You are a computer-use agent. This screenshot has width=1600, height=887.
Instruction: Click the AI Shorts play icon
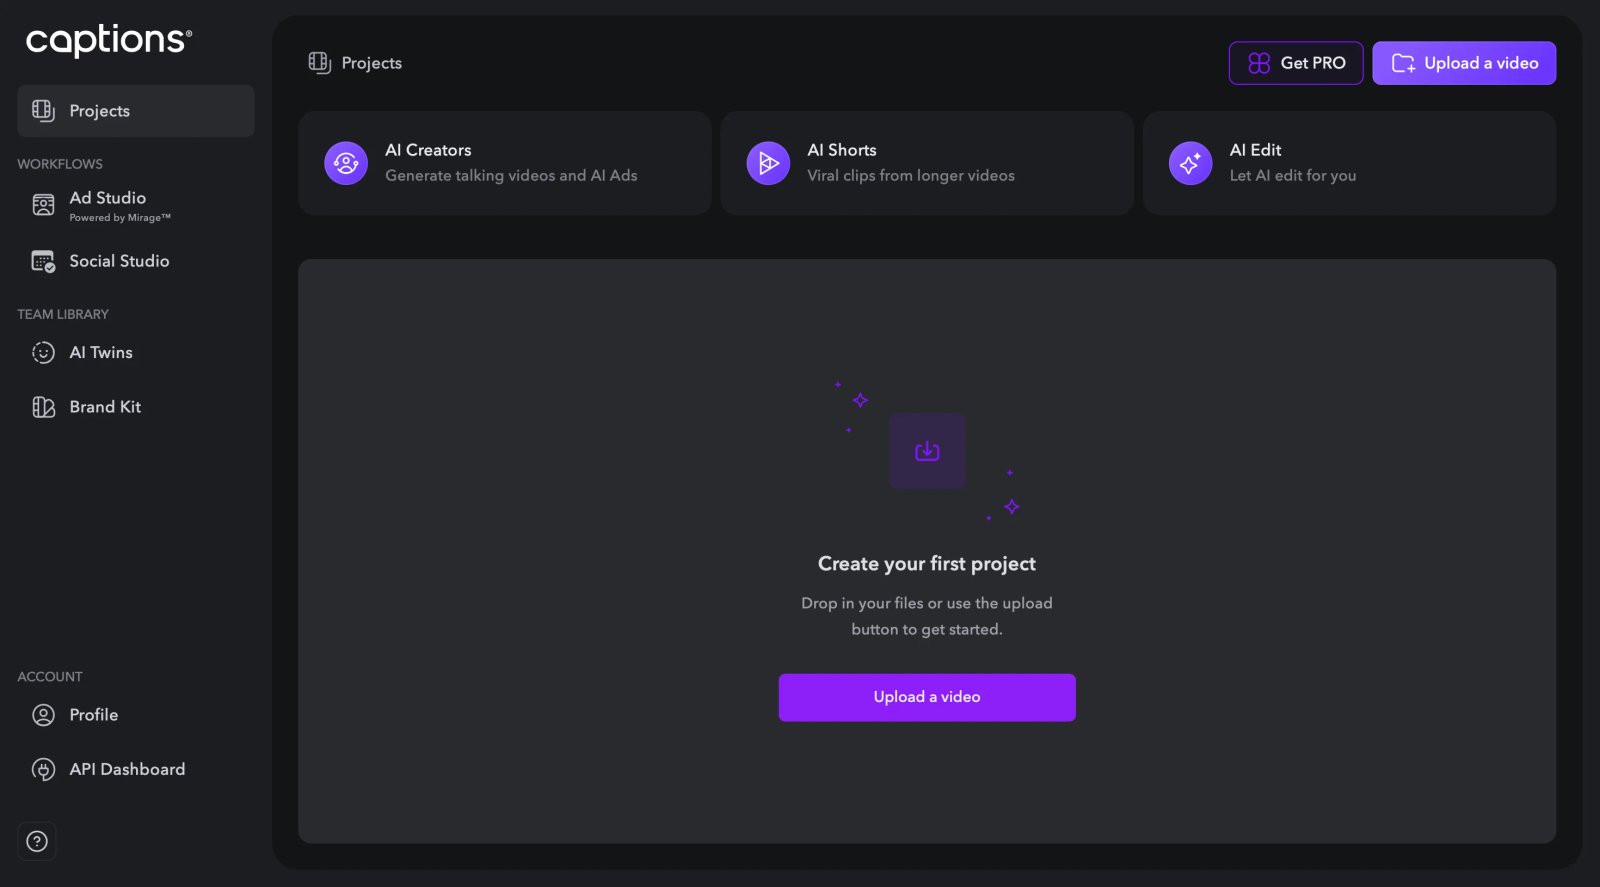768,163
